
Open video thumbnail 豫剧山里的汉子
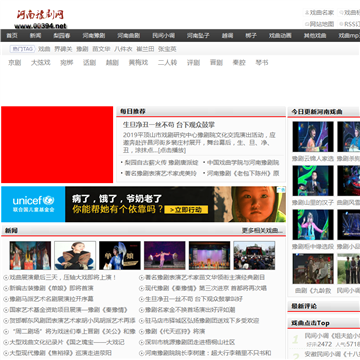point(313,181)
